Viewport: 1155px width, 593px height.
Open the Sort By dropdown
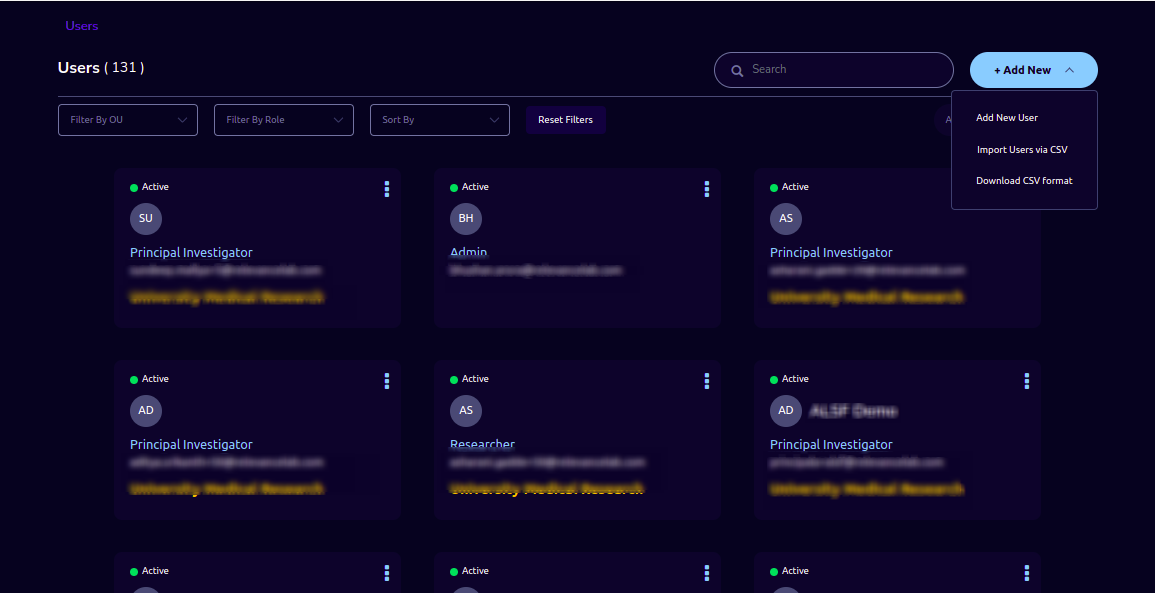(440, 120)
